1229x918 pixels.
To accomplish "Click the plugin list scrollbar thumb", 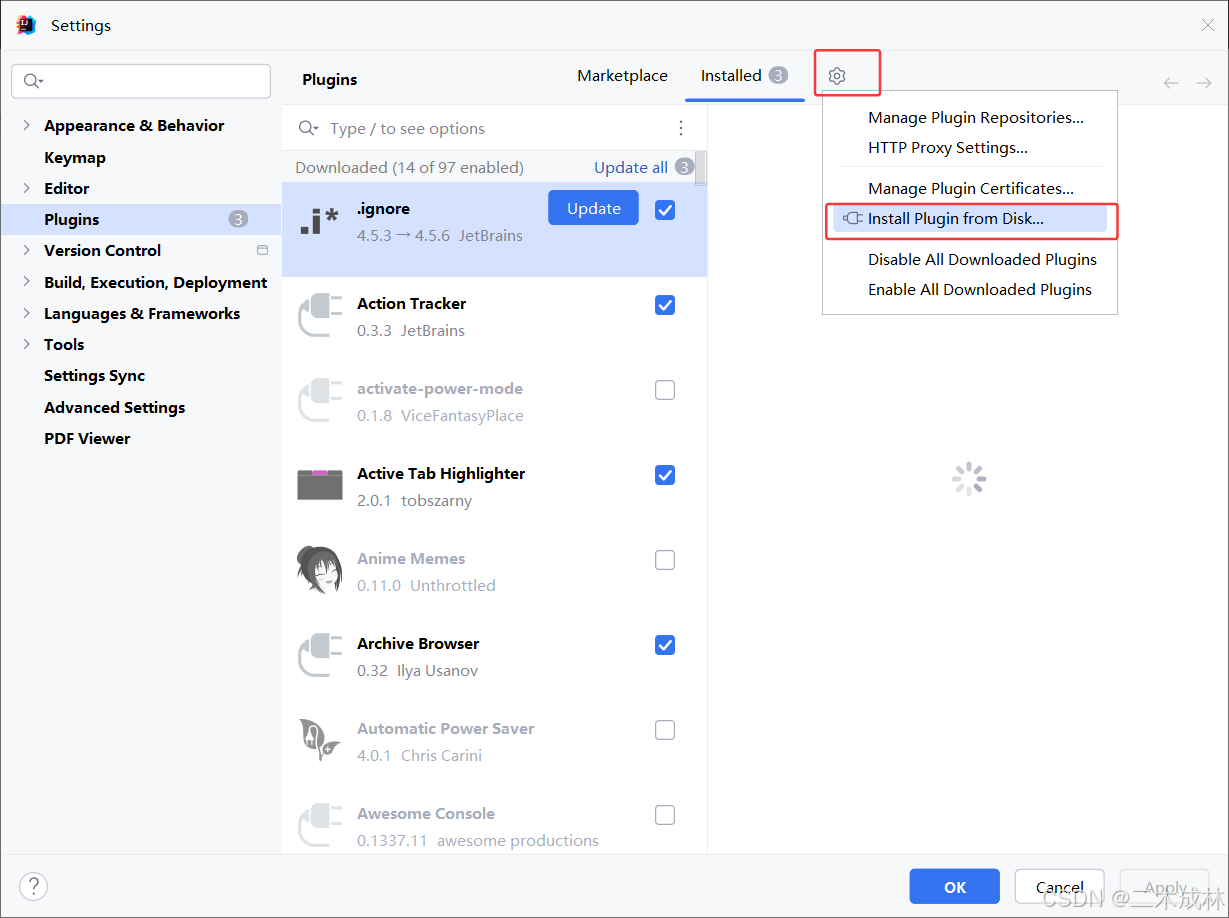I will (702, 168).
